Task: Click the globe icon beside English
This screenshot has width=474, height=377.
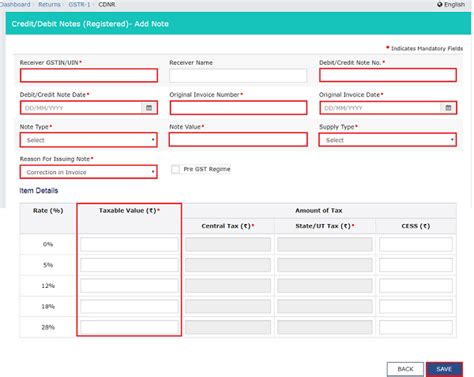Action: coord(440,4)
